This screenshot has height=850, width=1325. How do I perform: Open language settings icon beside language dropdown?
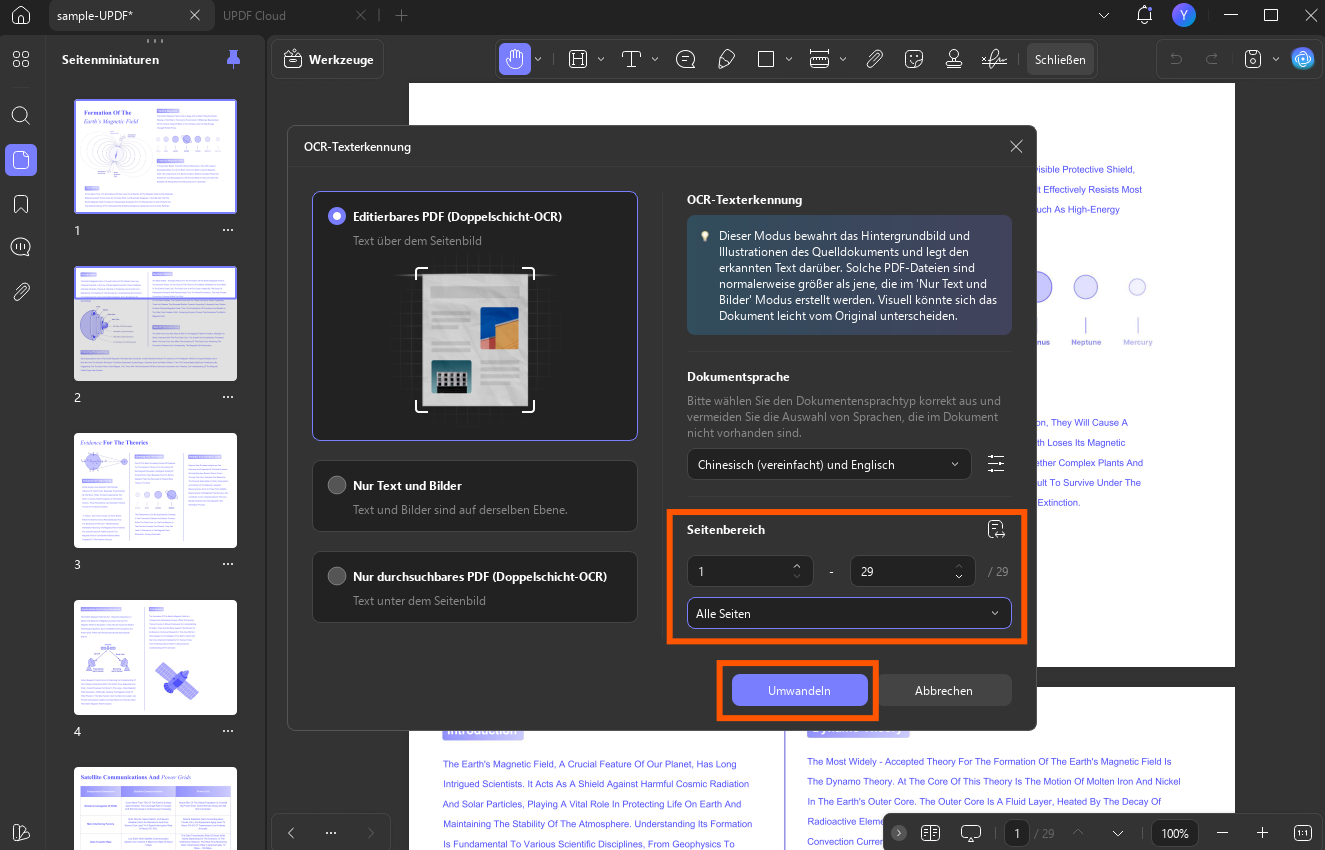(x=996, y=464)
